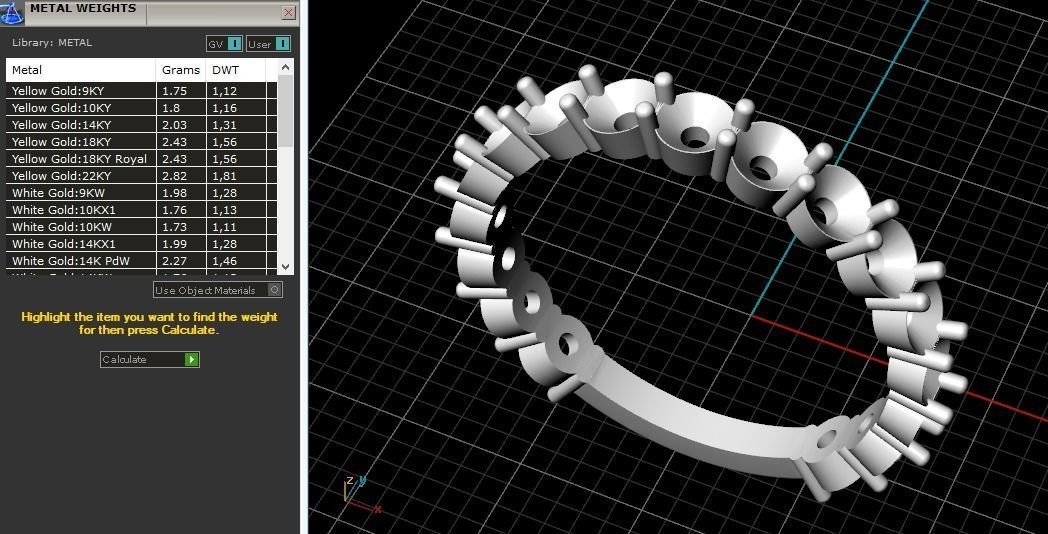
Task: Sort by the DWT column header
Action: (x=237, y=70)
